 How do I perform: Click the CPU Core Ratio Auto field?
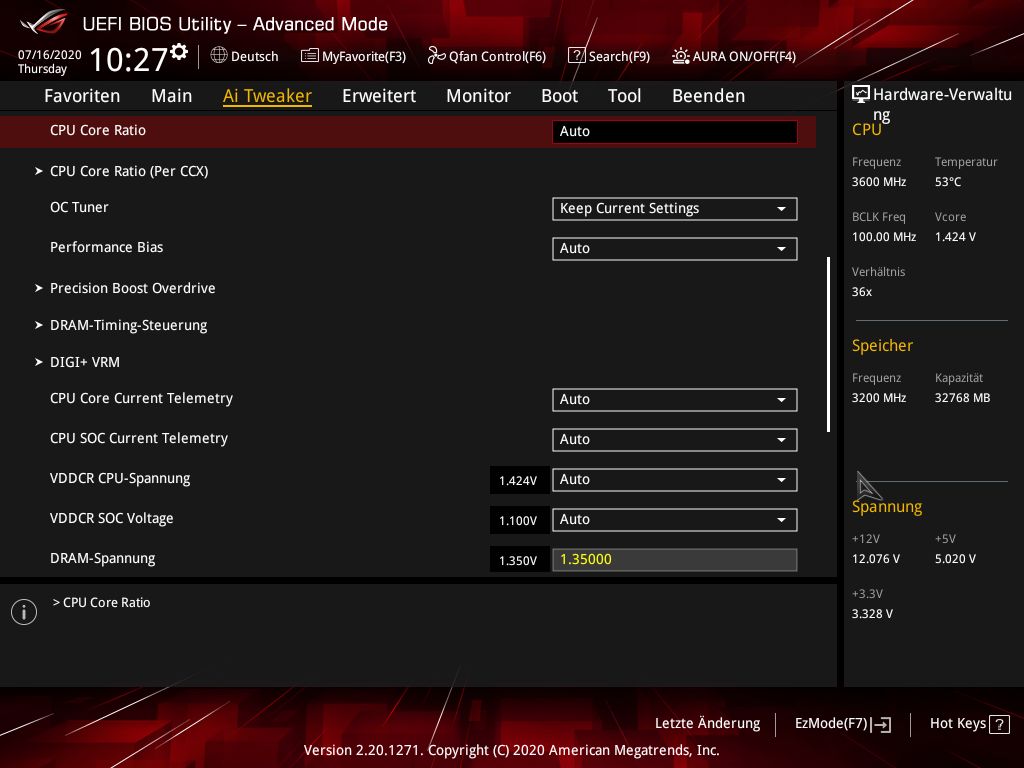point(675,131)
